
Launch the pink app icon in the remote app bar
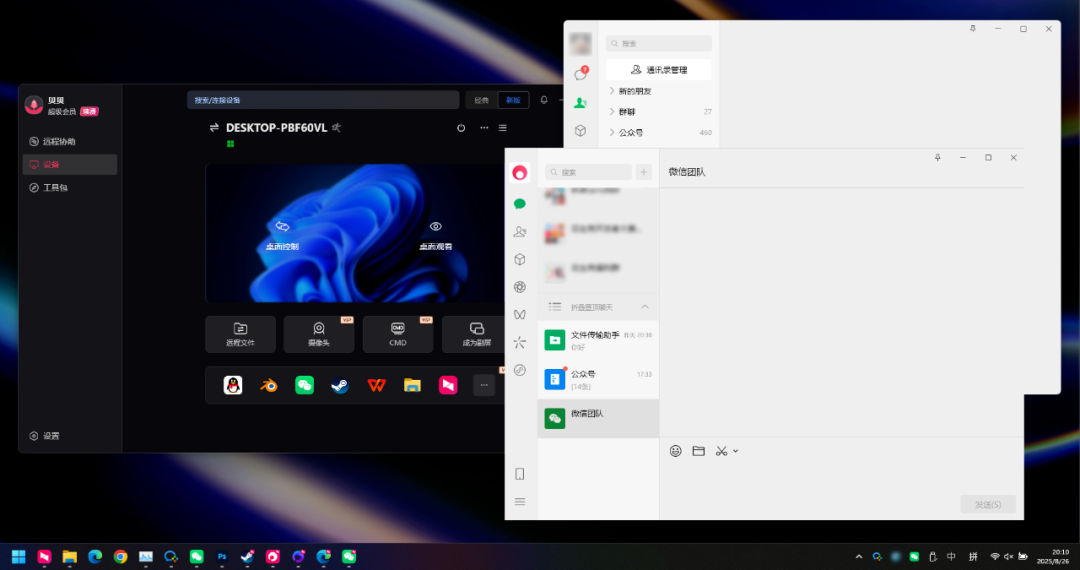click(448, 386)
